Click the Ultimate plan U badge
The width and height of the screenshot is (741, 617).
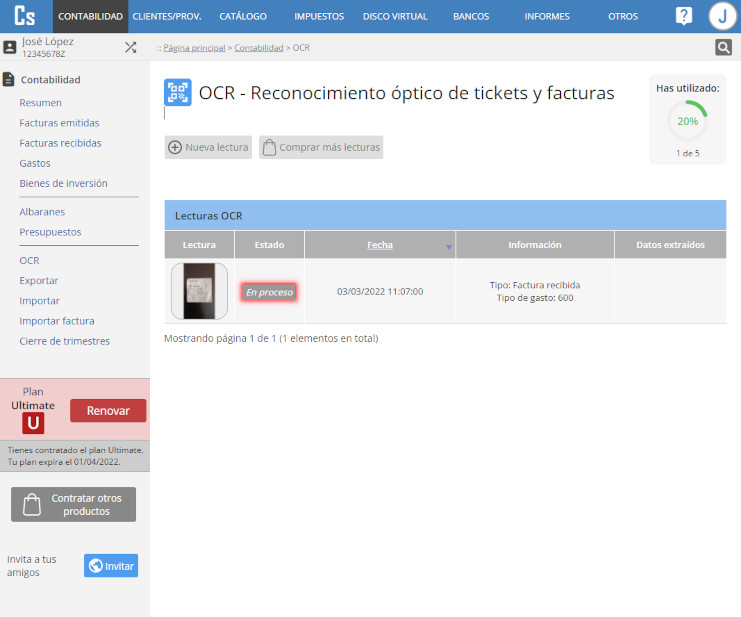pyautogui.click(x=33, y=423)
